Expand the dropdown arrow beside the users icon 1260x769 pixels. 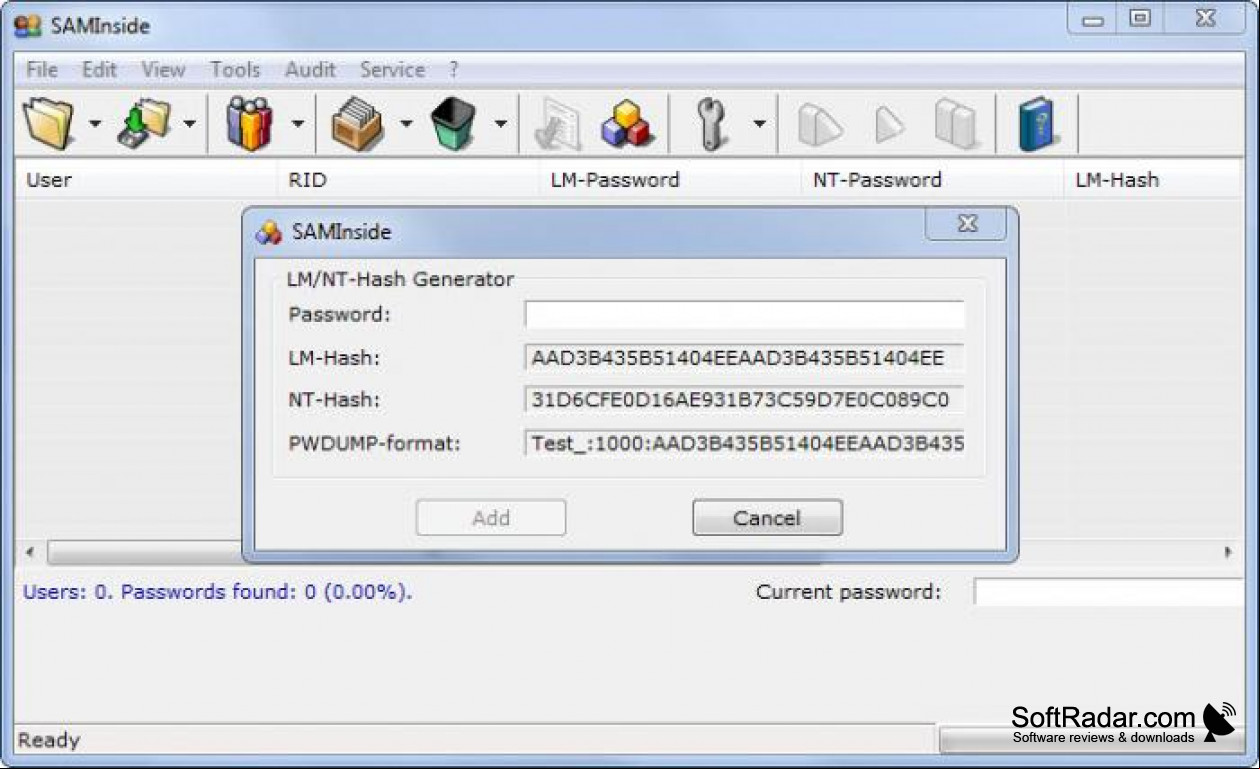297,125
